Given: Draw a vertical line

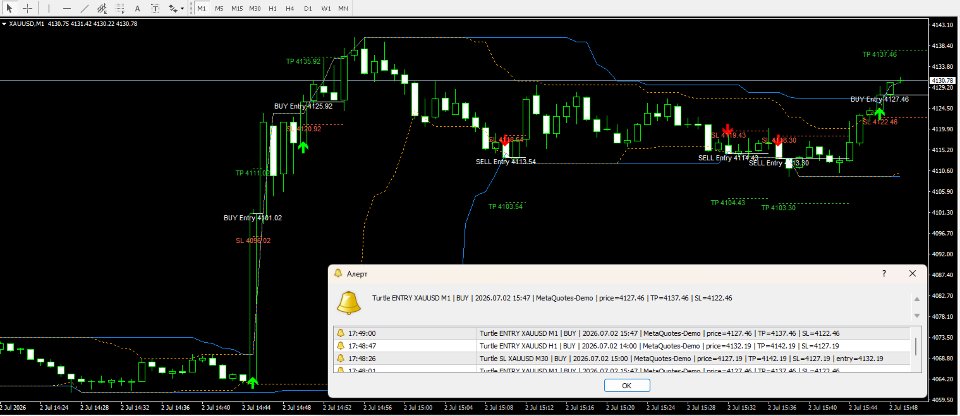Looking at the screenshot, I should tap(48, 9).
